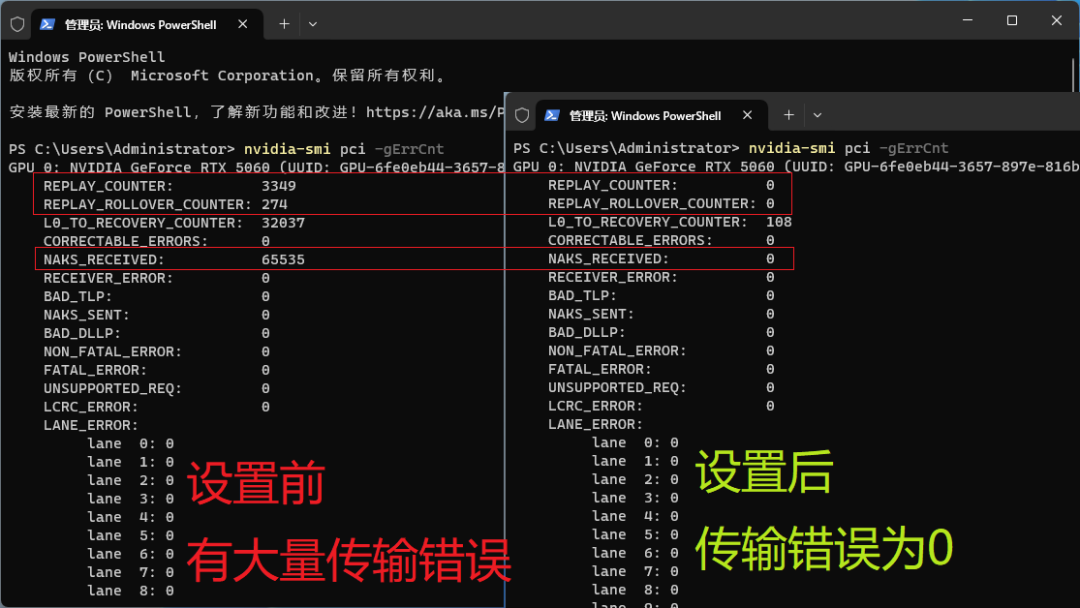Click the PowerShell icon on the front window's tab
Image resolution: width=1080 pixels, height=608 pixels.
[552, 115]
